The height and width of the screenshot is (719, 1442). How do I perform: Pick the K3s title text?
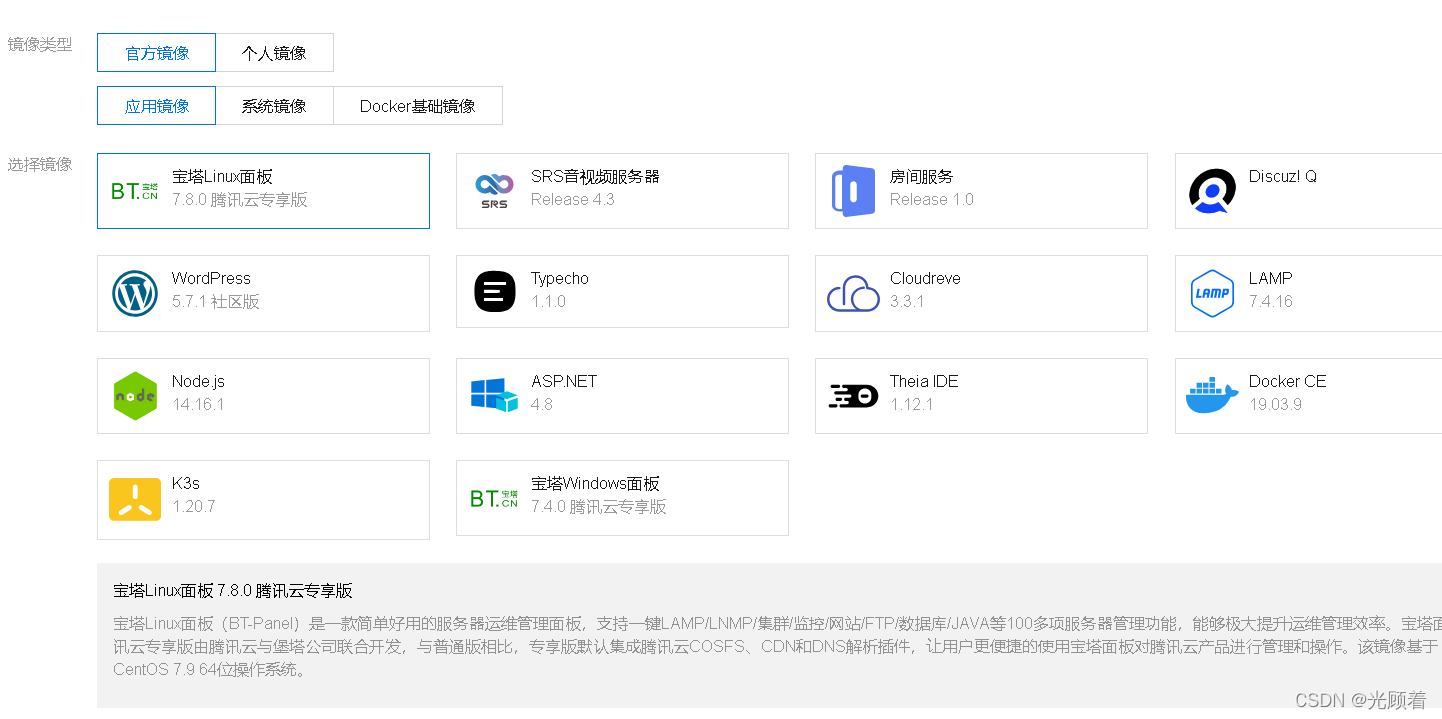click(186, 484)
